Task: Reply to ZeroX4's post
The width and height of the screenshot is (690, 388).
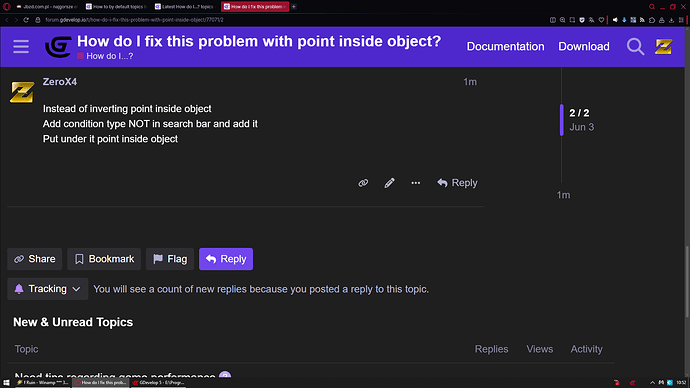Action: tap(457, 183)
